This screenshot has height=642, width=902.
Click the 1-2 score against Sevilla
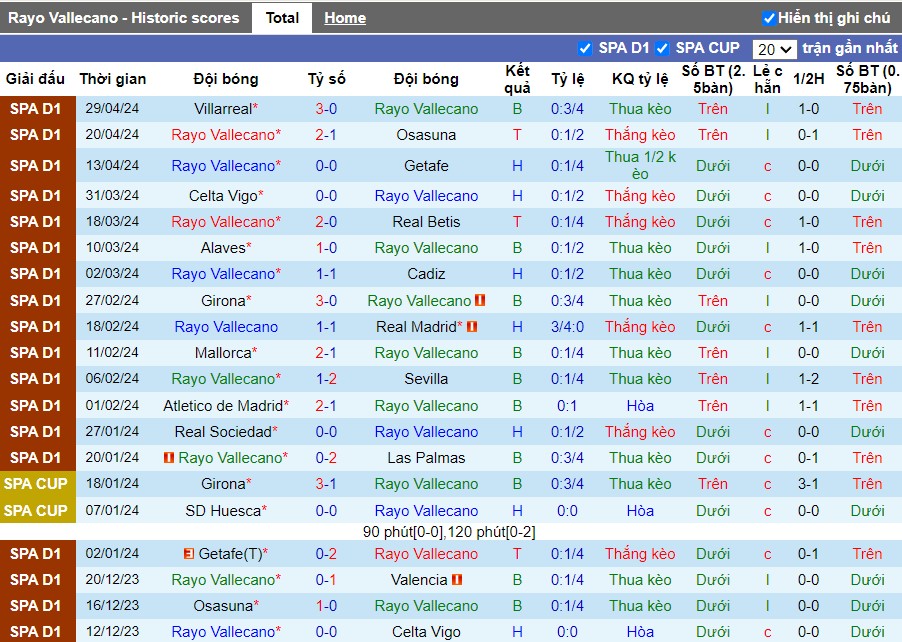point(326,379)
